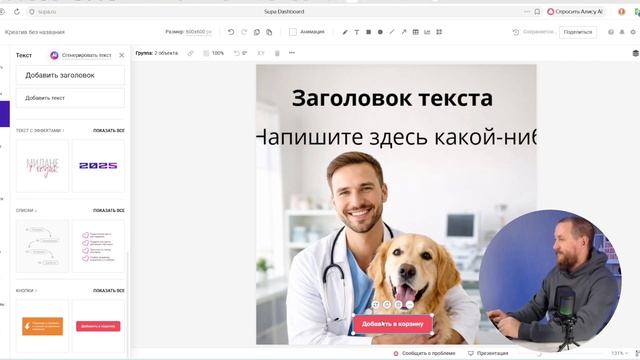640x360 pixels.
Task: Rename the creative 'Креатив без названия'
Action: click(35, 32)
